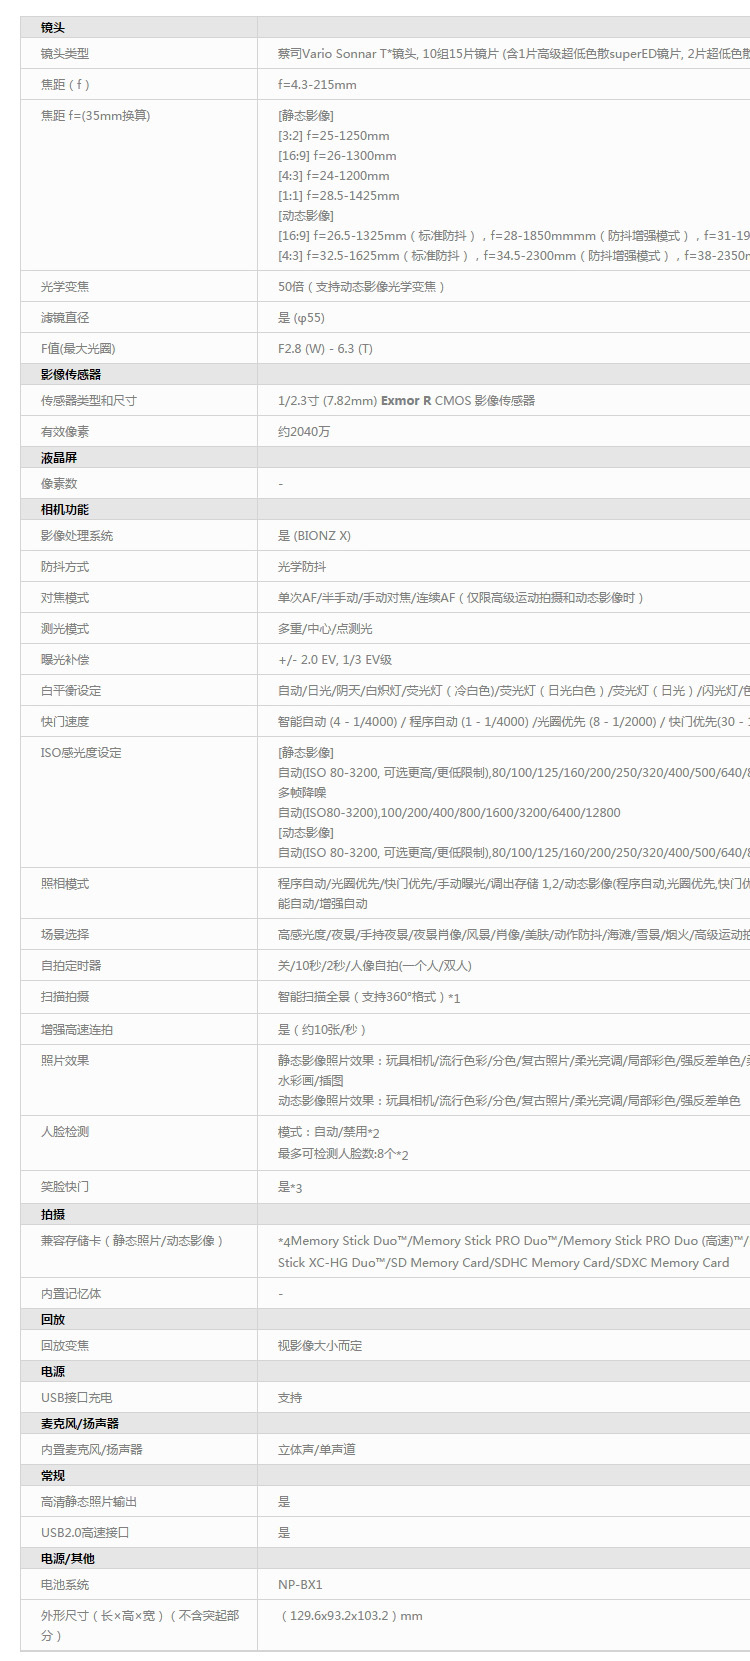Click the [3:2] f=25-1250mm line
Image resolution: width=750 pixels, height=1661 pixels.
(334, 136)
